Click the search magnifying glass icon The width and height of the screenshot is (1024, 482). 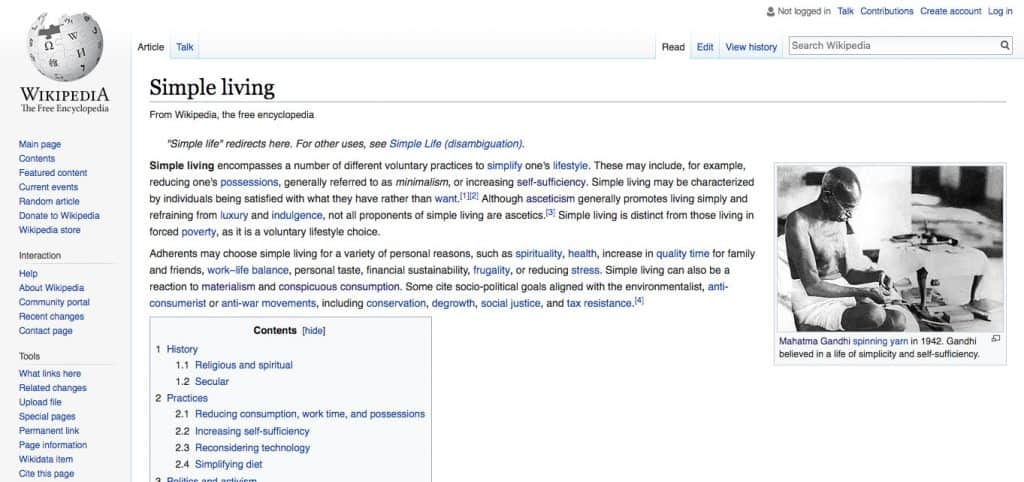pyautogui.click(x=1005, y=46)
